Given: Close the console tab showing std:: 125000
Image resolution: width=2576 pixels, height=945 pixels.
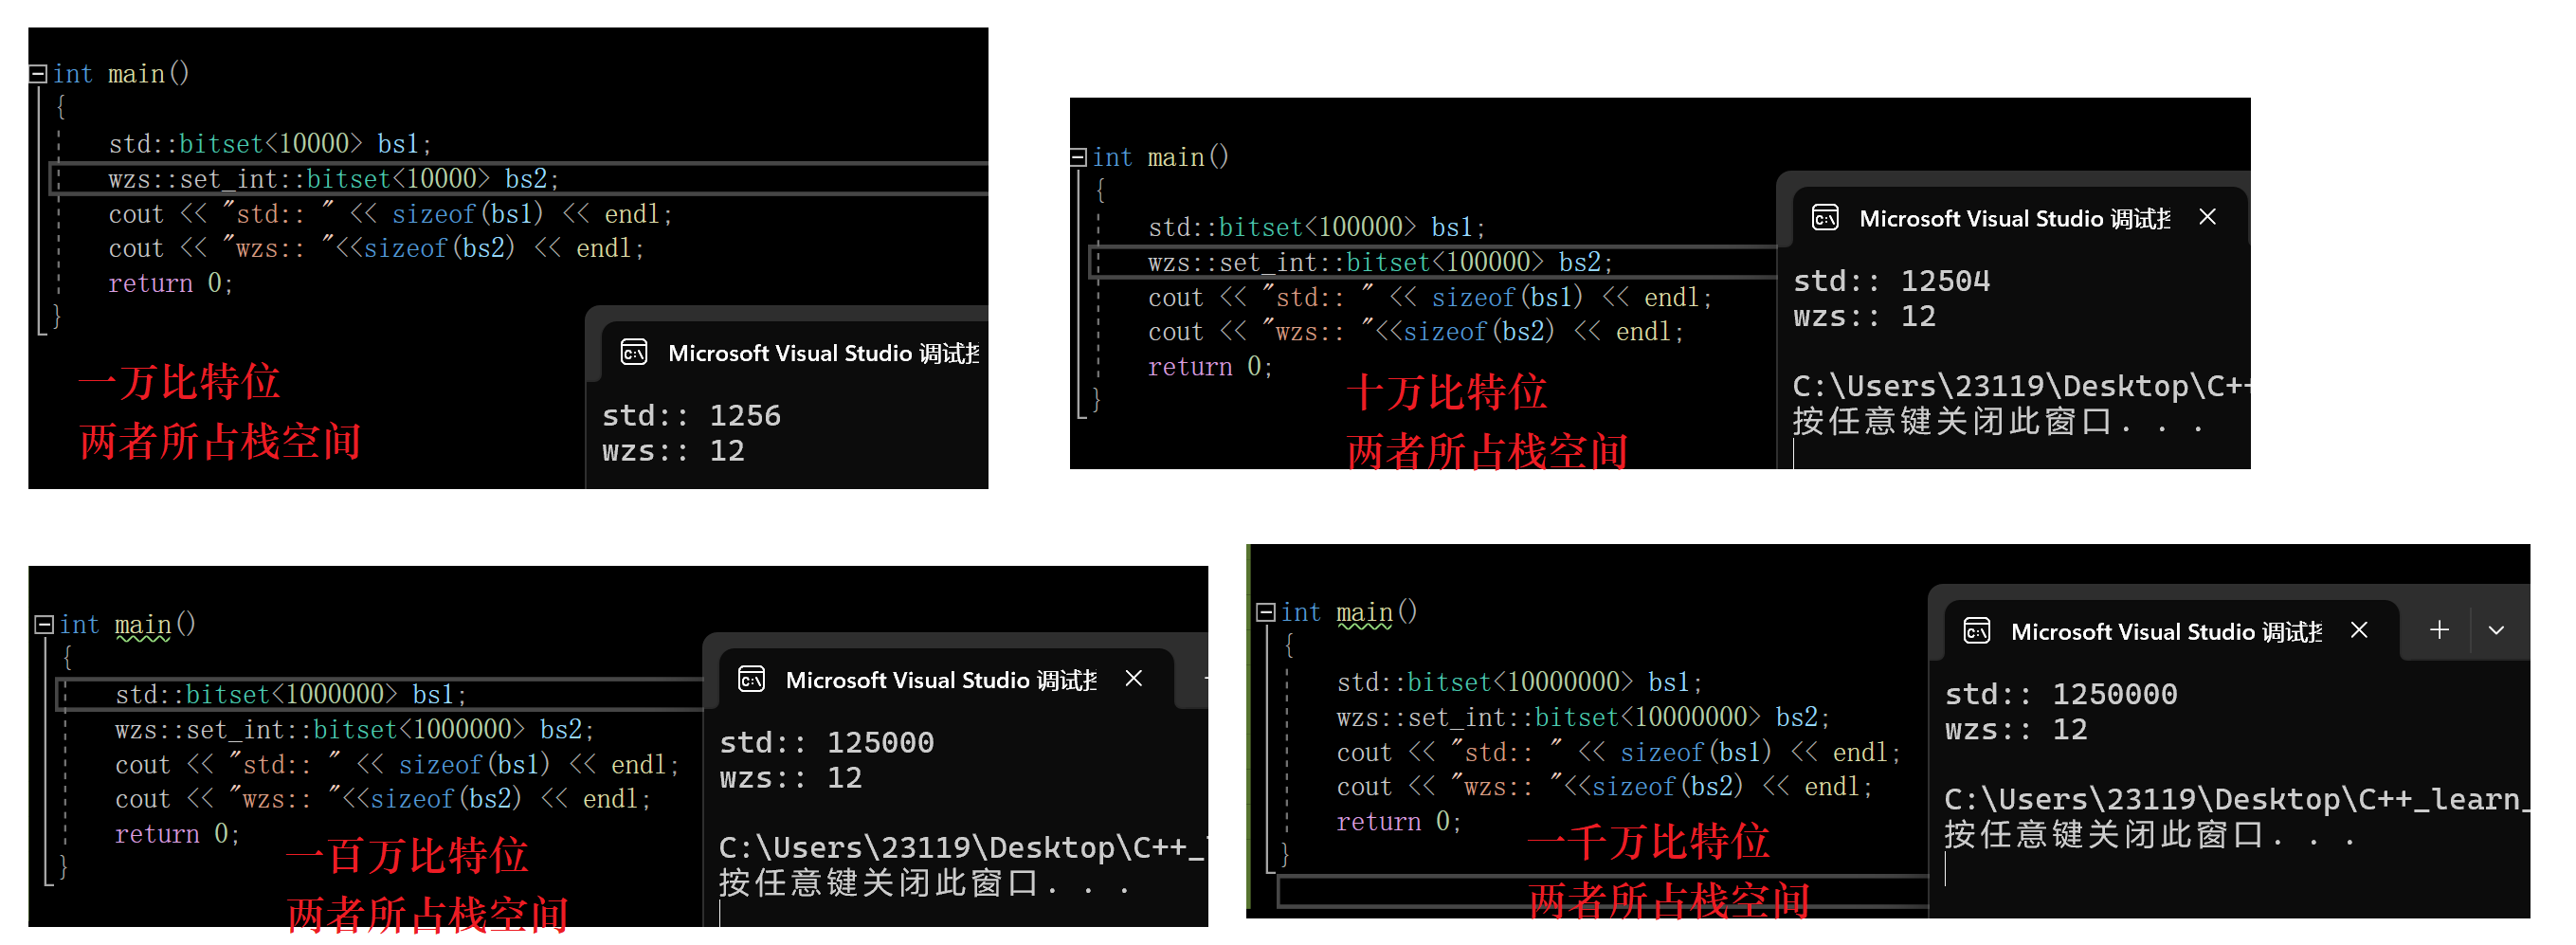Looking at the screenshot, I should tap(1134, 678).
